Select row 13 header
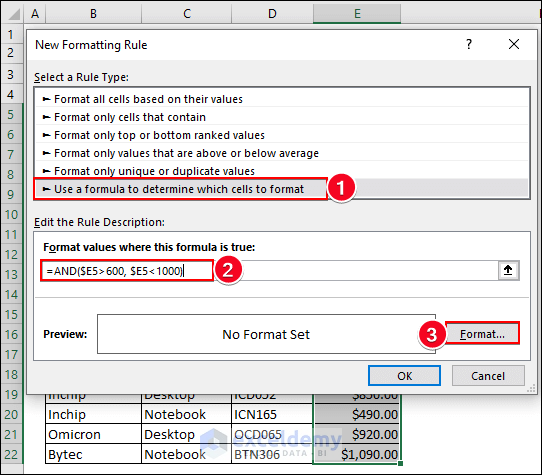This screenshot has width=542, height=475. click(x=11, y=274)
